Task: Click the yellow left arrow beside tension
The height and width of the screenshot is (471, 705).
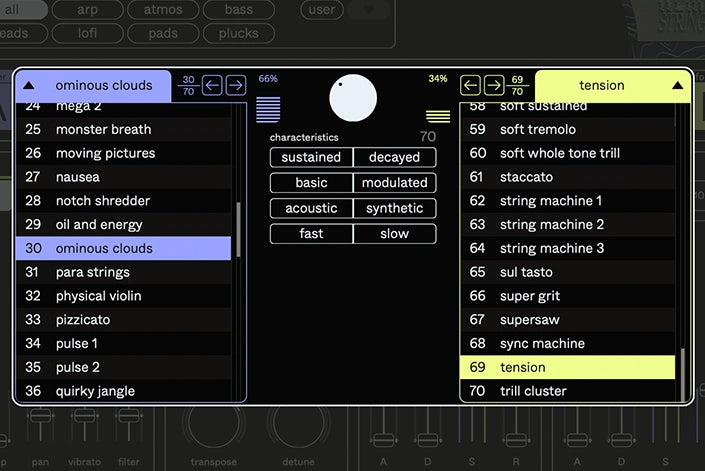Action: coord(471,85)
